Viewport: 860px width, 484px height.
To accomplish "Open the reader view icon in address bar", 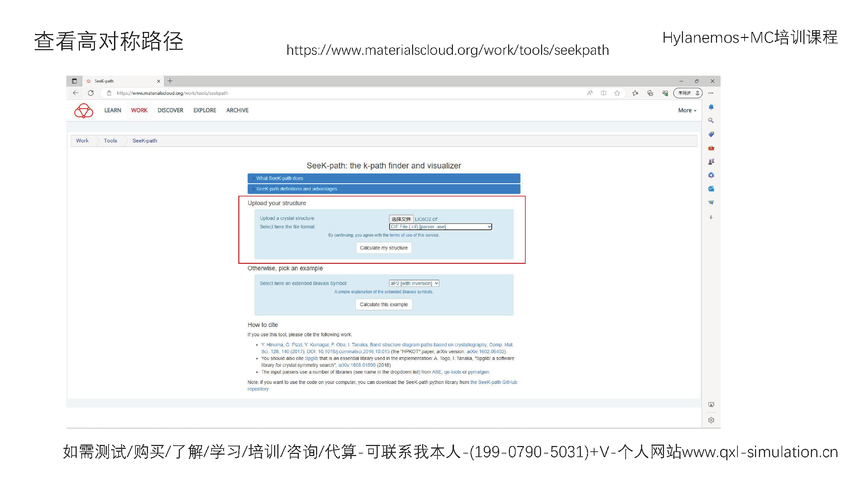I will click(x=603, y=93).
